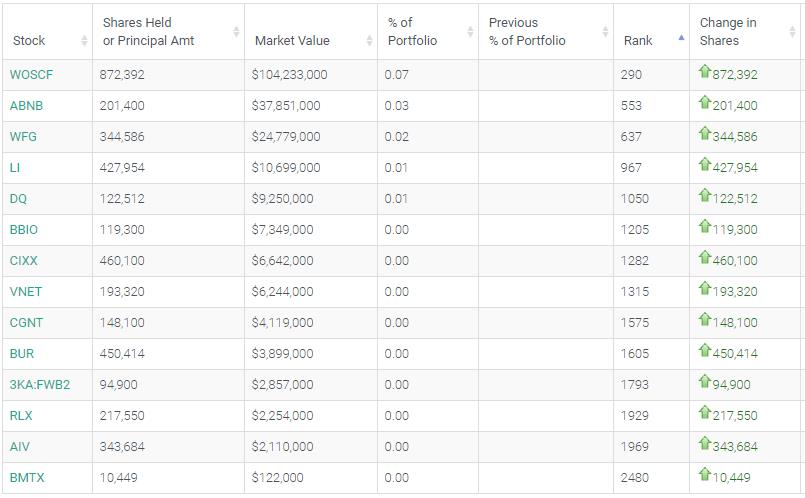This screenshot has height=498, width=805.
Task: Click the Market Value column header
Action: (x=292, y=41)
